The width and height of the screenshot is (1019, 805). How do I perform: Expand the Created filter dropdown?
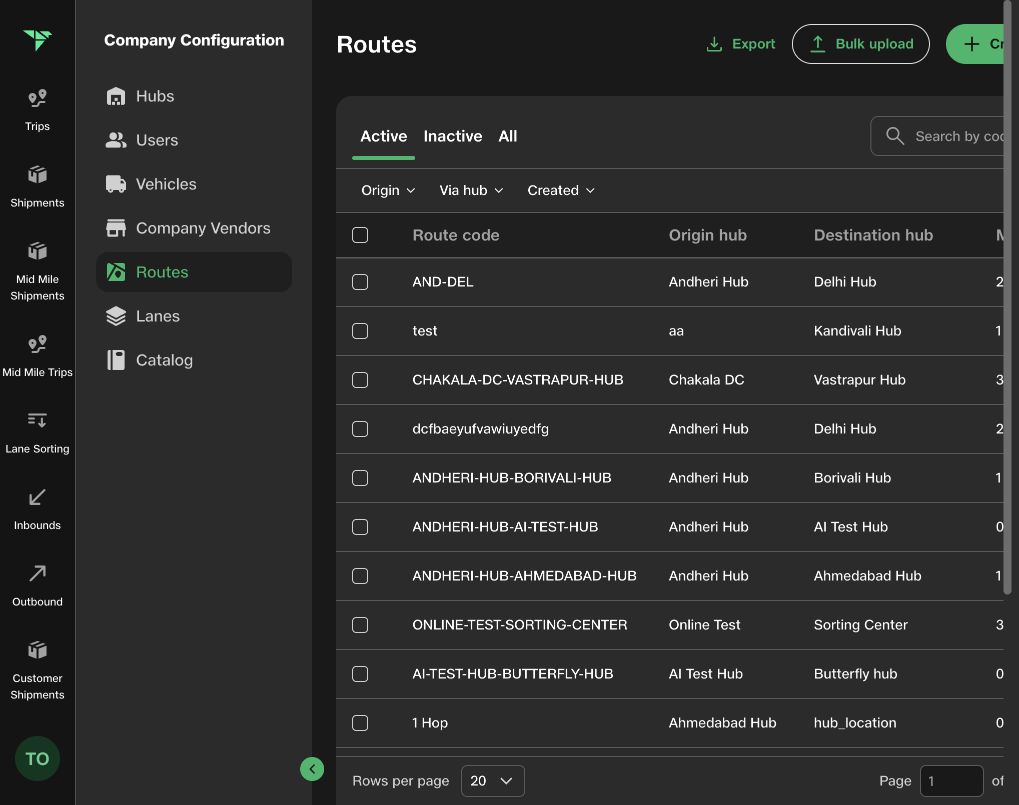[x=561, y=190]
